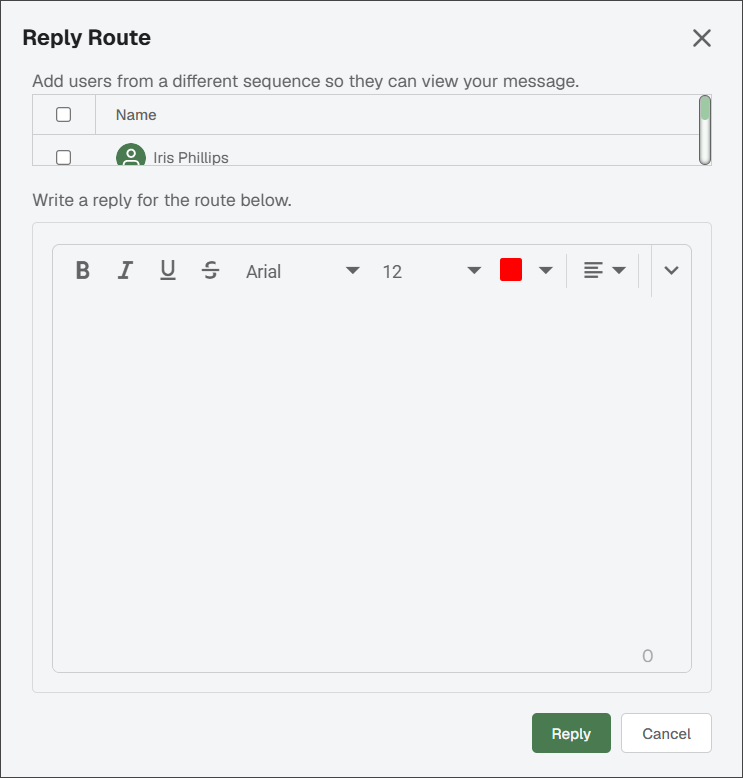The width and height of the screenshot is (743, 778).
Task: Open the Arial font family dropdown
Action: [x=302, y=271]
